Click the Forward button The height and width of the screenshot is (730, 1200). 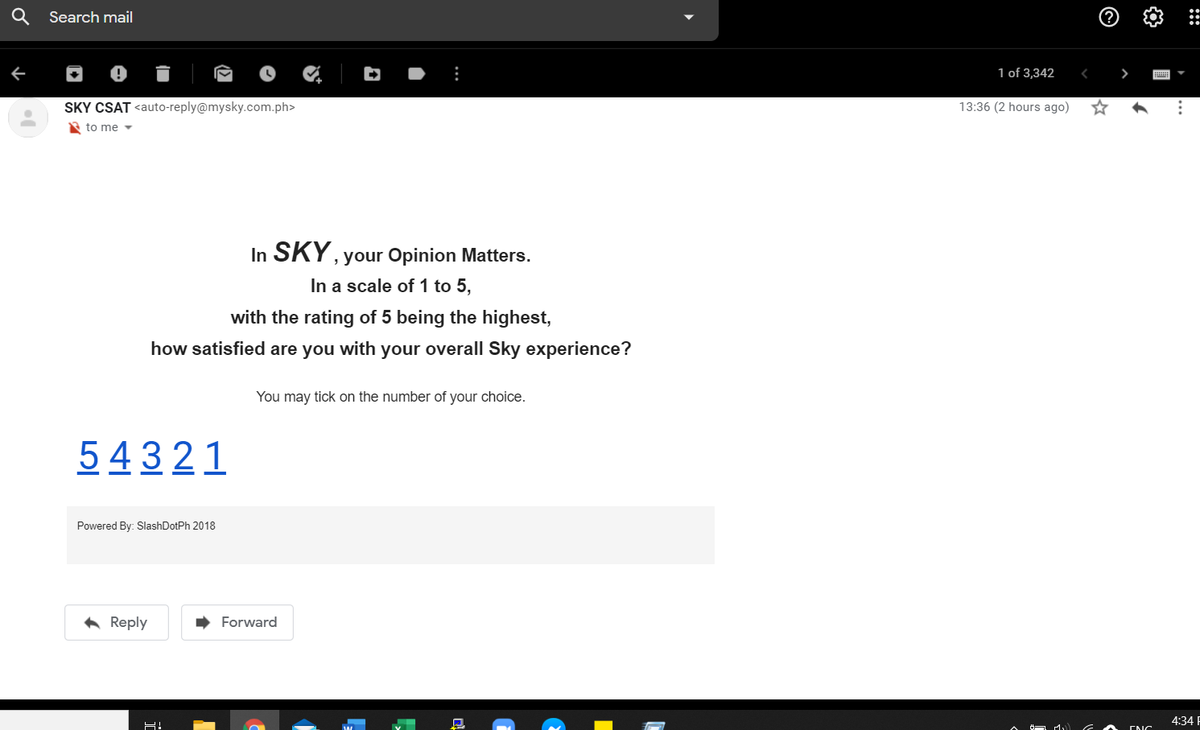pos(237,622)
